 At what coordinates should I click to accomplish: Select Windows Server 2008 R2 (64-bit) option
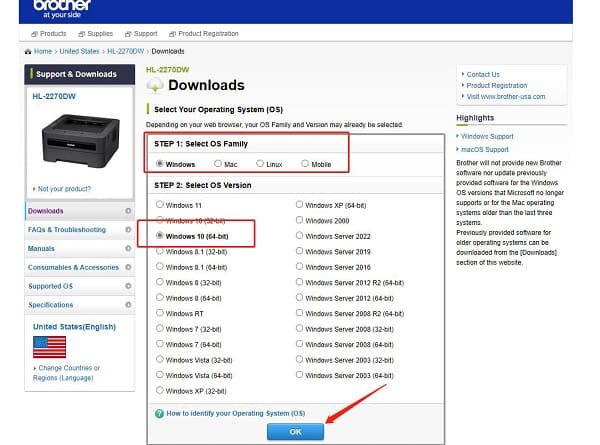pos(299,313)
